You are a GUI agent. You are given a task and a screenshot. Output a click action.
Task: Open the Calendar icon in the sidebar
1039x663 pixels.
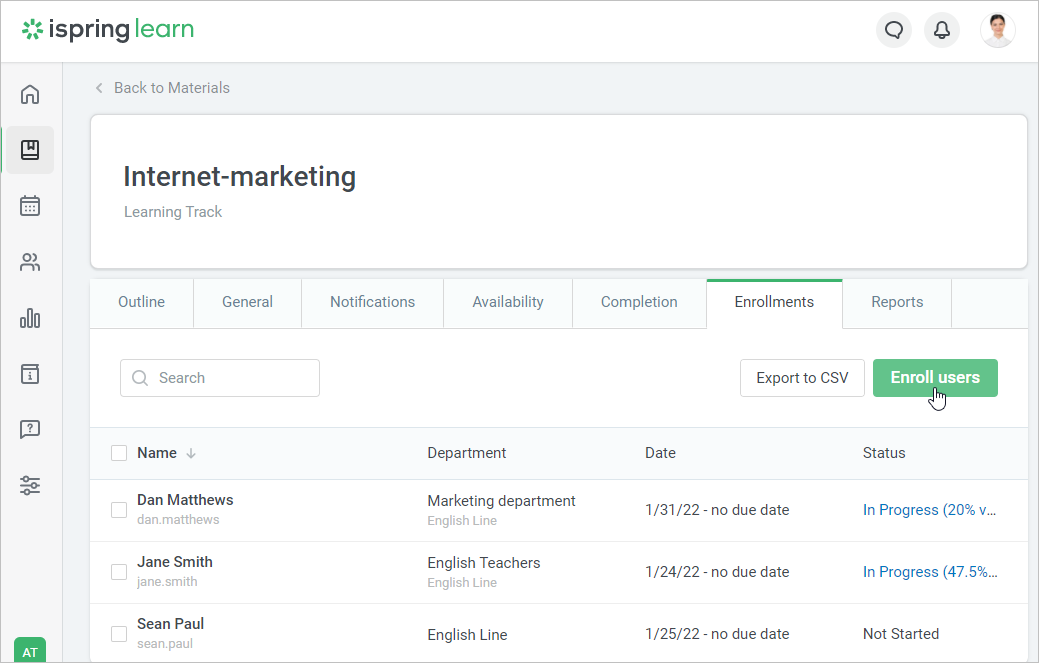coord(29,205)
